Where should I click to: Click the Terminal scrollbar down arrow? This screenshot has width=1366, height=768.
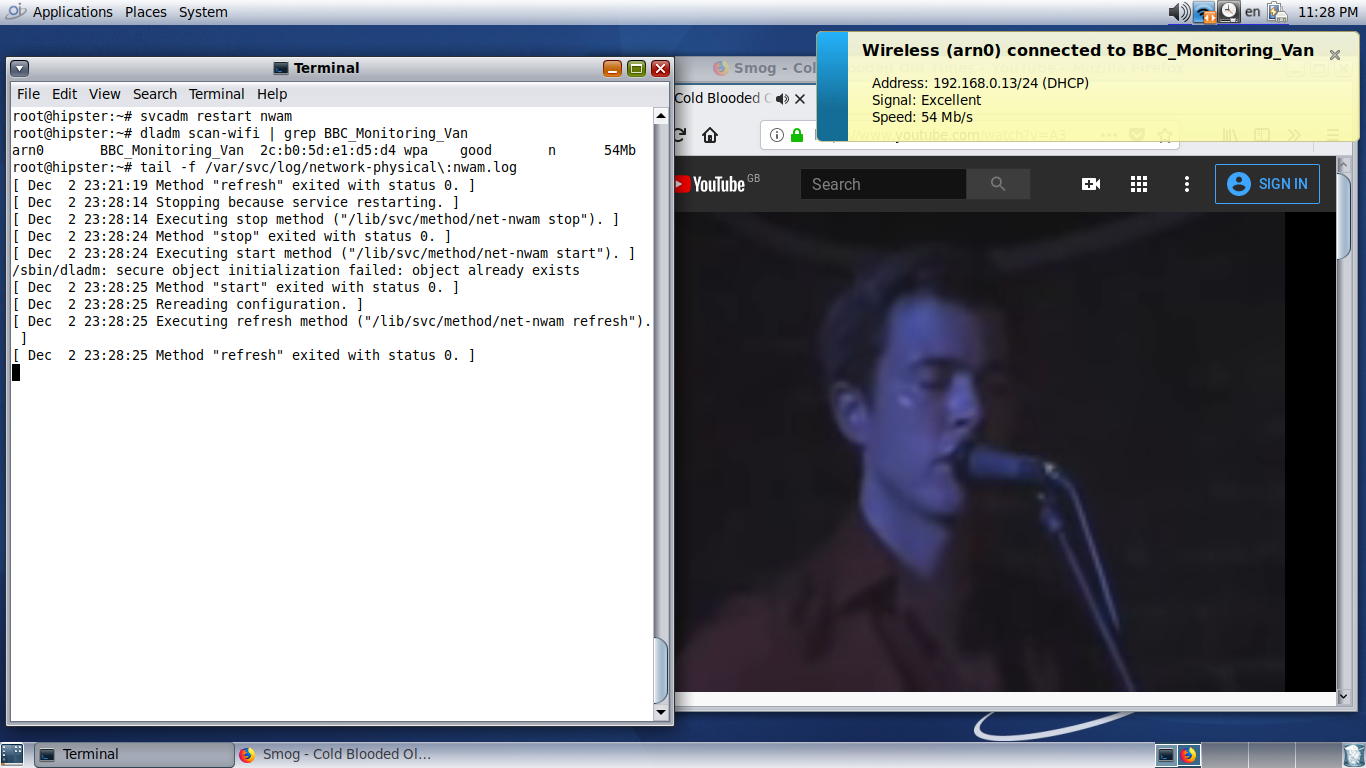click(x=660, y=712)
